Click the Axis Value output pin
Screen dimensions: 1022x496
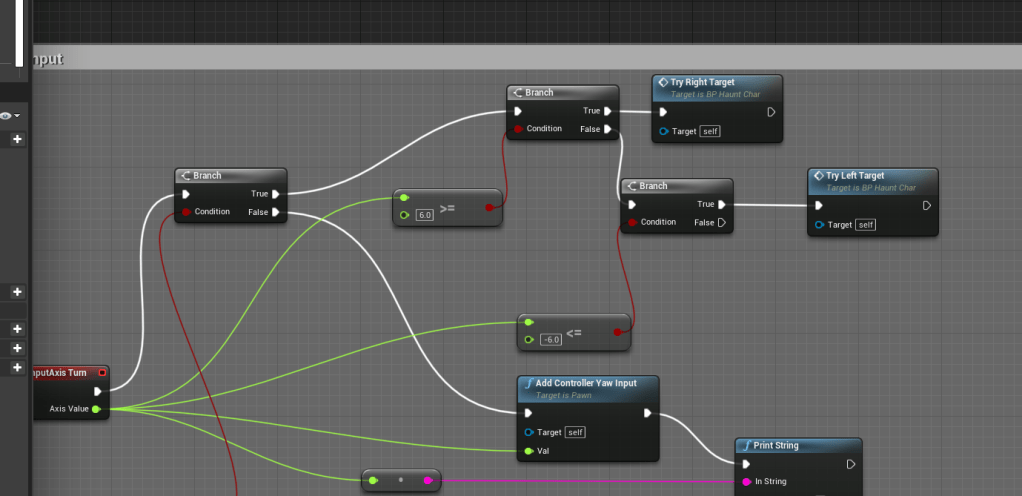point(96,409)
